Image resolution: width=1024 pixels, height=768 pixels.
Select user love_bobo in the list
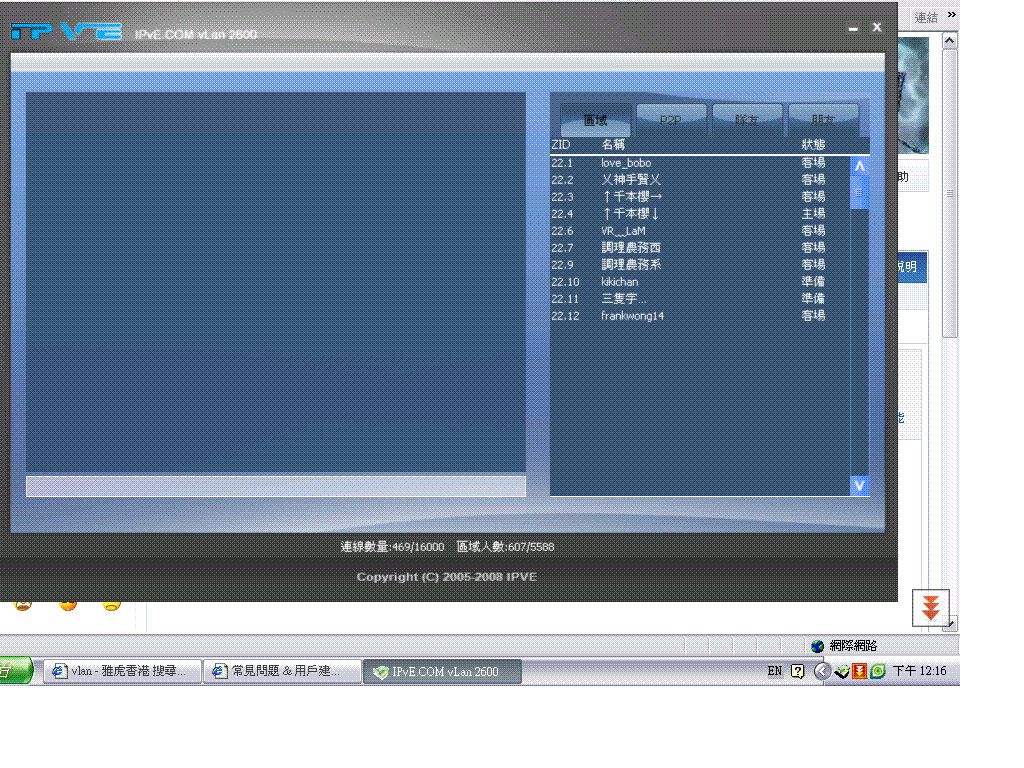(700, 163)
